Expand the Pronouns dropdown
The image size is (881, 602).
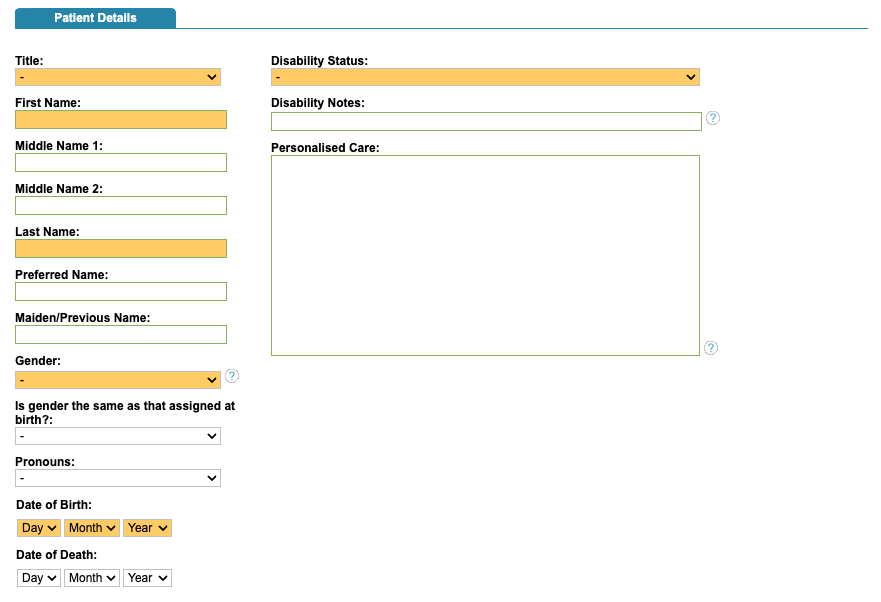tap(118, 478)
